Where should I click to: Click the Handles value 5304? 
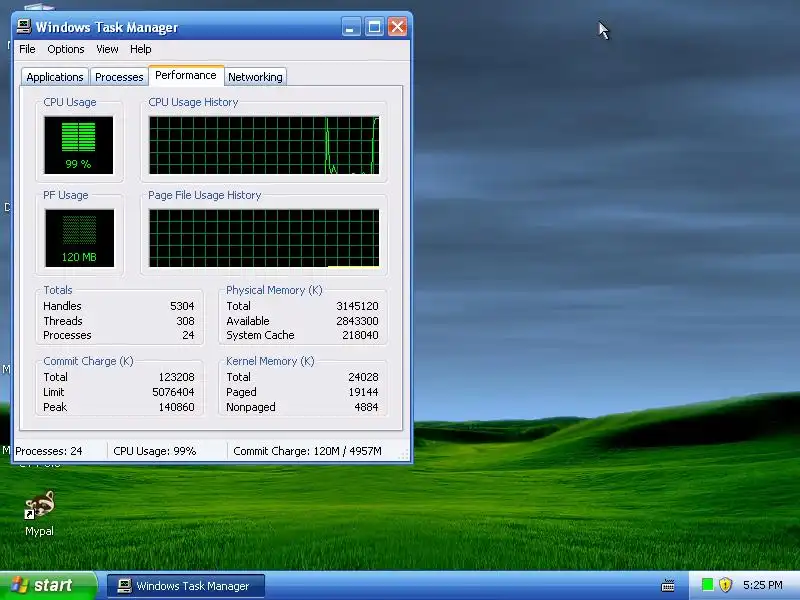[x=182, y=306]
